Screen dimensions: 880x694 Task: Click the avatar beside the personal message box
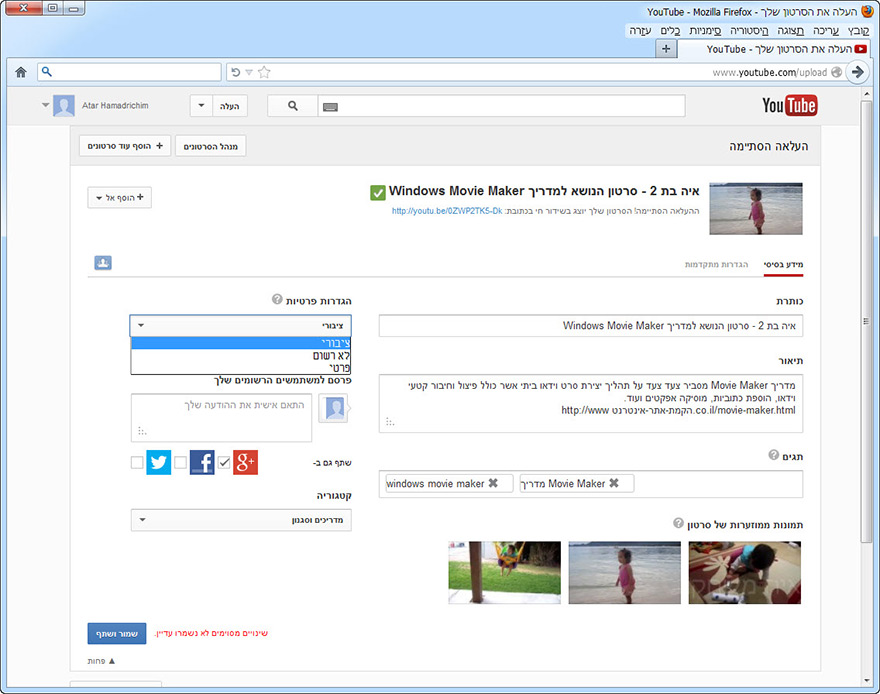(x=334, y=408)
